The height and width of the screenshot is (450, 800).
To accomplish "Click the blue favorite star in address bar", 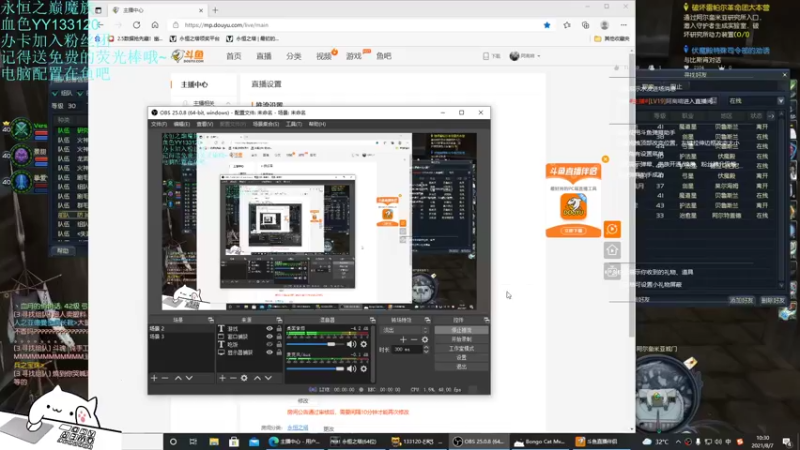I will [547, 25].
